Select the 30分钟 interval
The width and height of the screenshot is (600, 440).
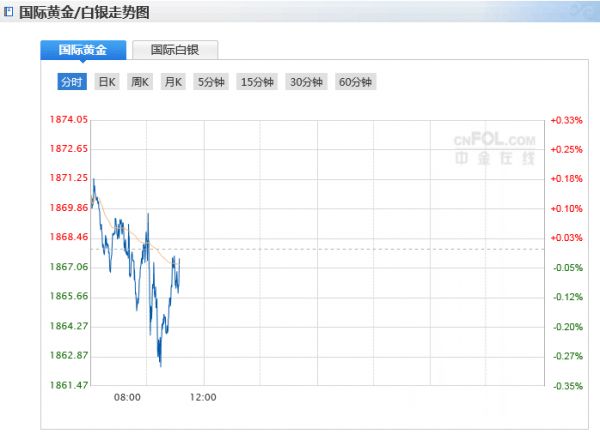click(306, 81)
